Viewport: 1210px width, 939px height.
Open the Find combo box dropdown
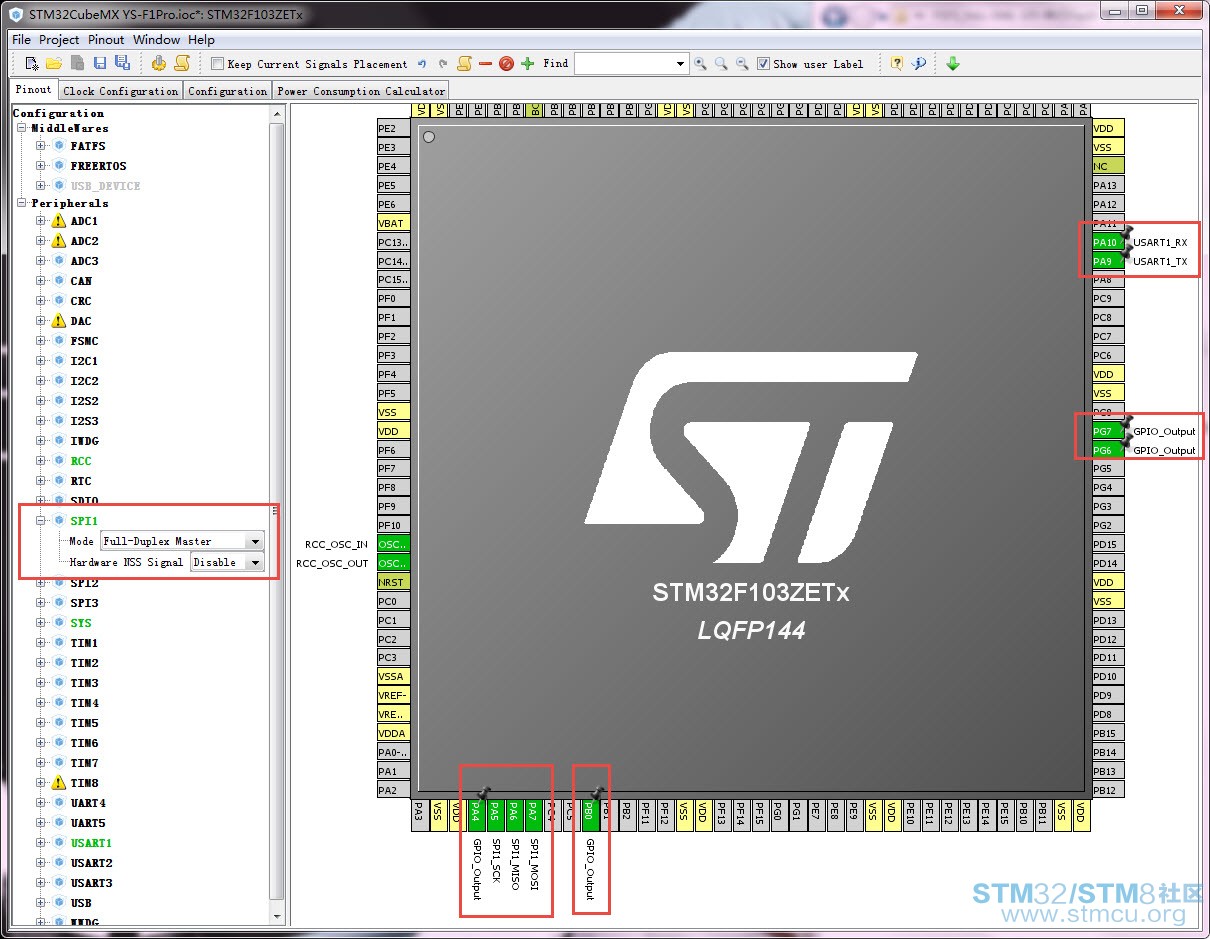[681, 64]
